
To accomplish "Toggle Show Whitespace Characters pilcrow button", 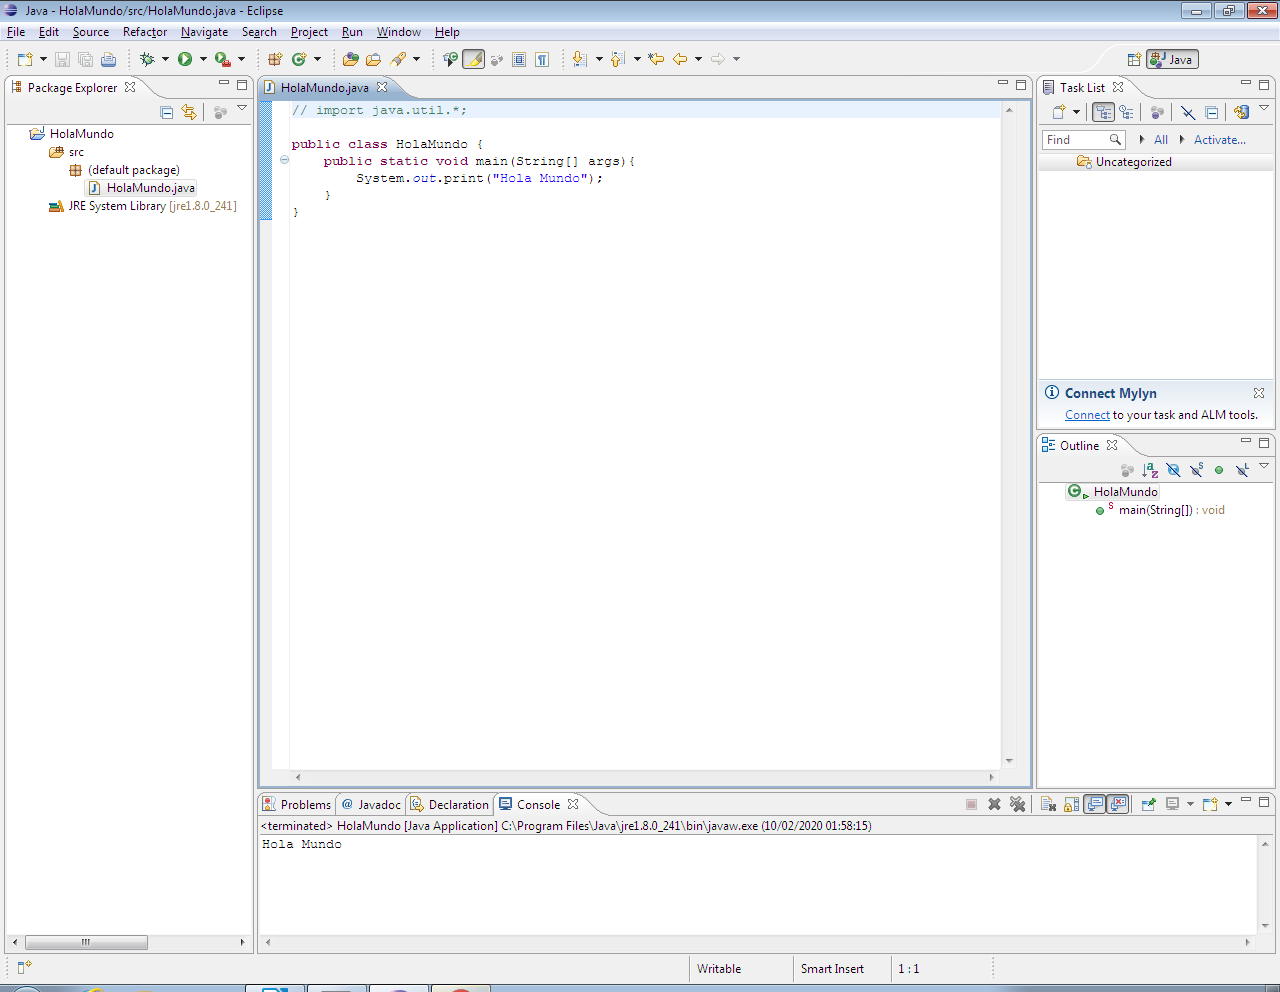I will (542, 59).
